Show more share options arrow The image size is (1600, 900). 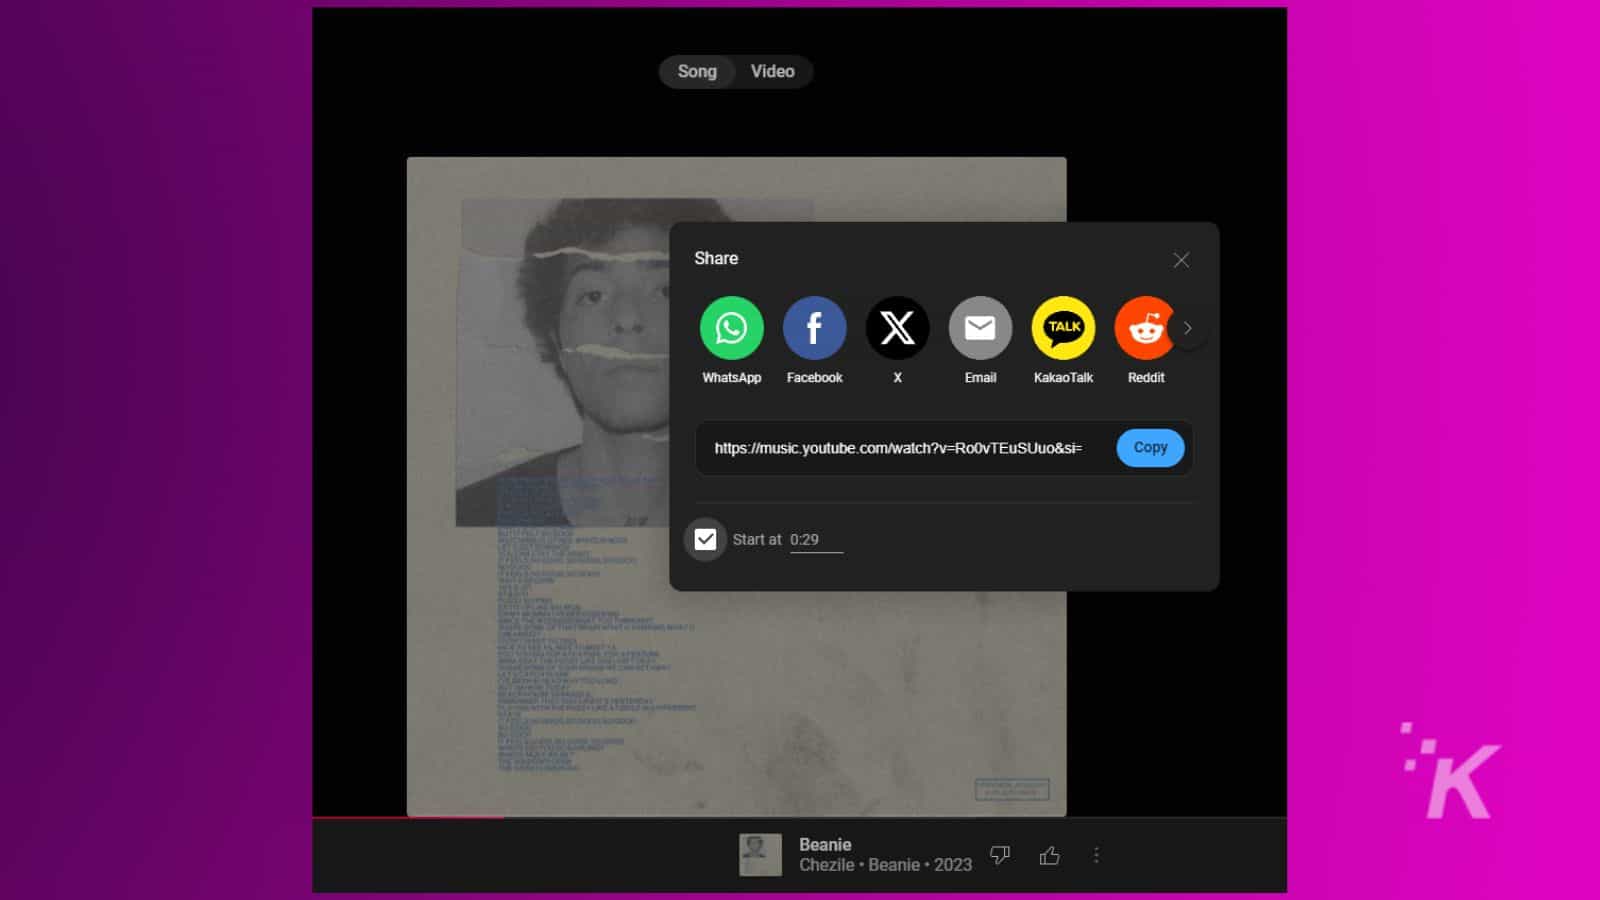1188,328
